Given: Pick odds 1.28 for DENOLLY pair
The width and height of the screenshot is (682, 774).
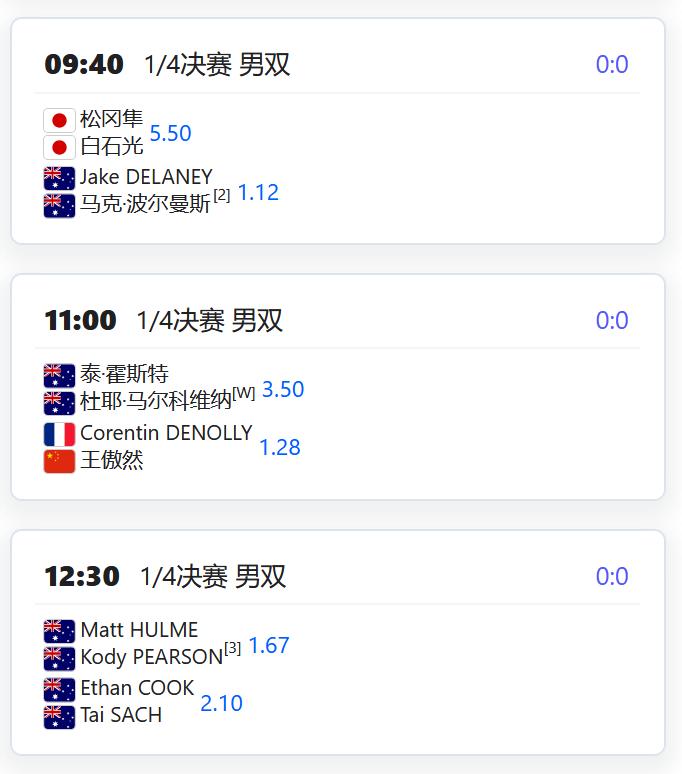Looking at the screenshot, I should 280,447.
